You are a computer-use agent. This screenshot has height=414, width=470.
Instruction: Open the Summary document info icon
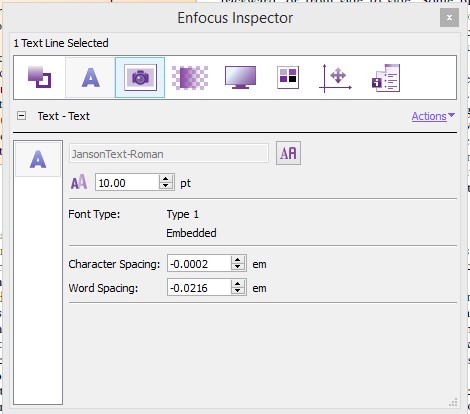(386, 78)
